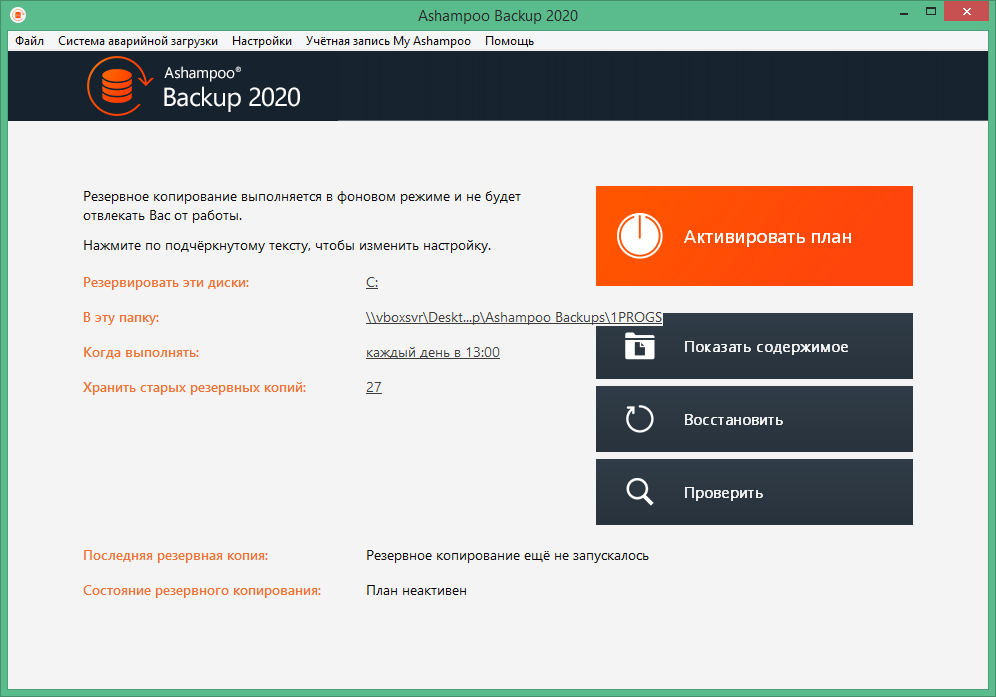
Task: Click the magnifying glass icon beside Проверить
Action: (x=639, y=492)
